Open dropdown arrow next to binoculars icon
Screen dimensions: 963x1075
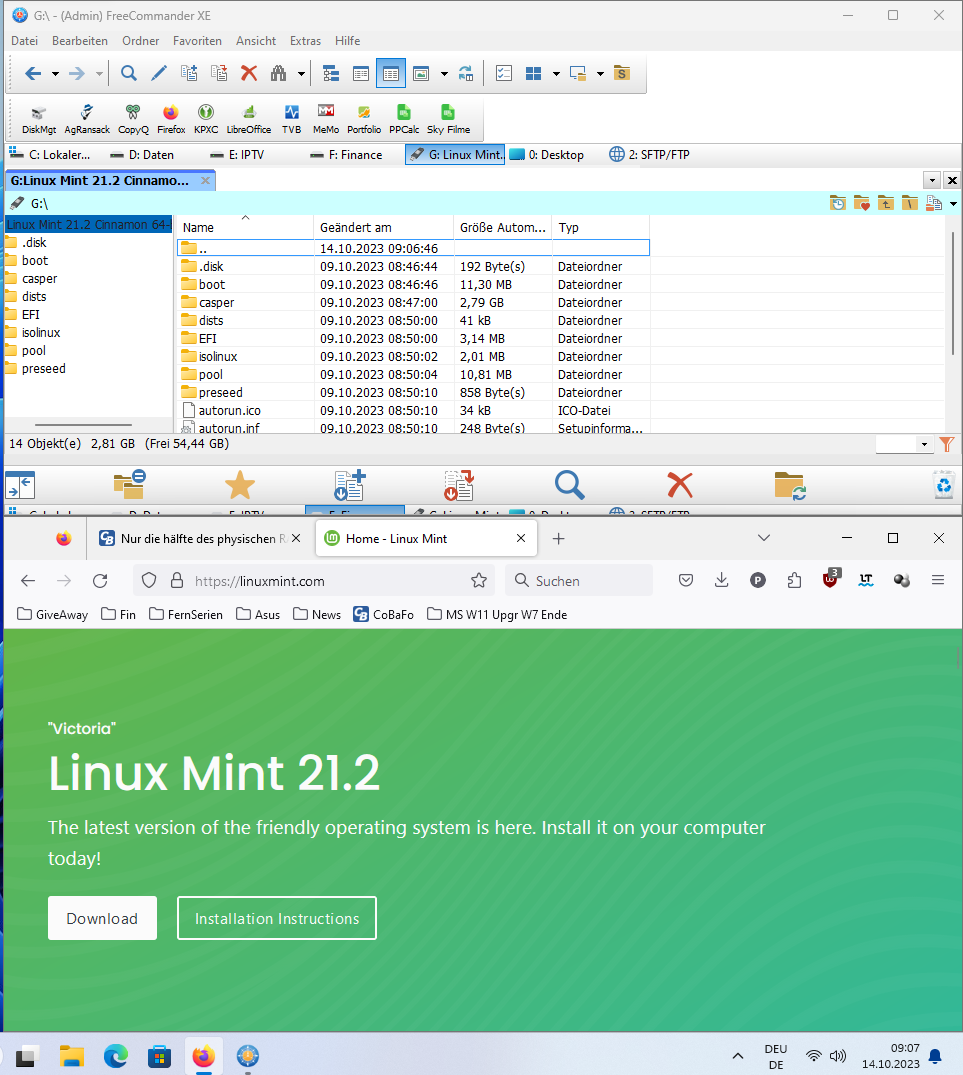(x=301, y=73)
